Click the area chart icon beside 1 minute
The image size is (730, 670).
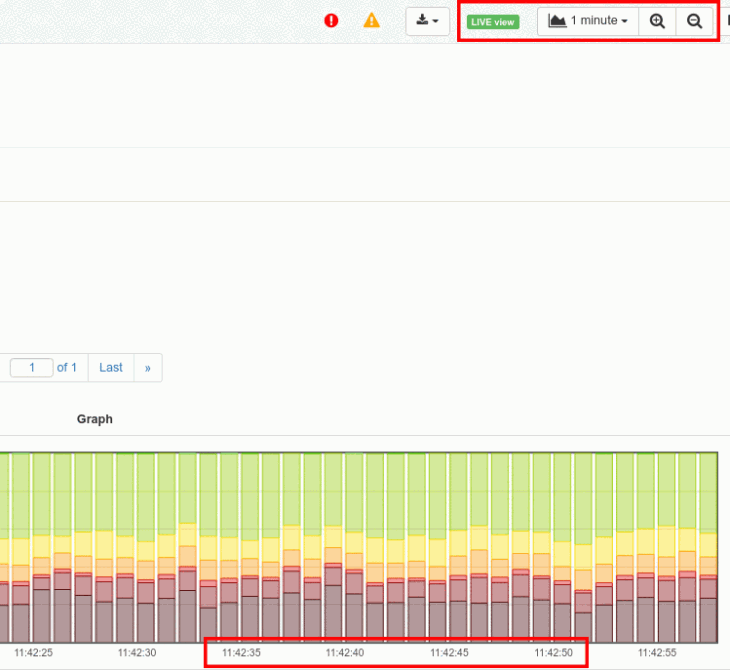[x=557, y=21]
